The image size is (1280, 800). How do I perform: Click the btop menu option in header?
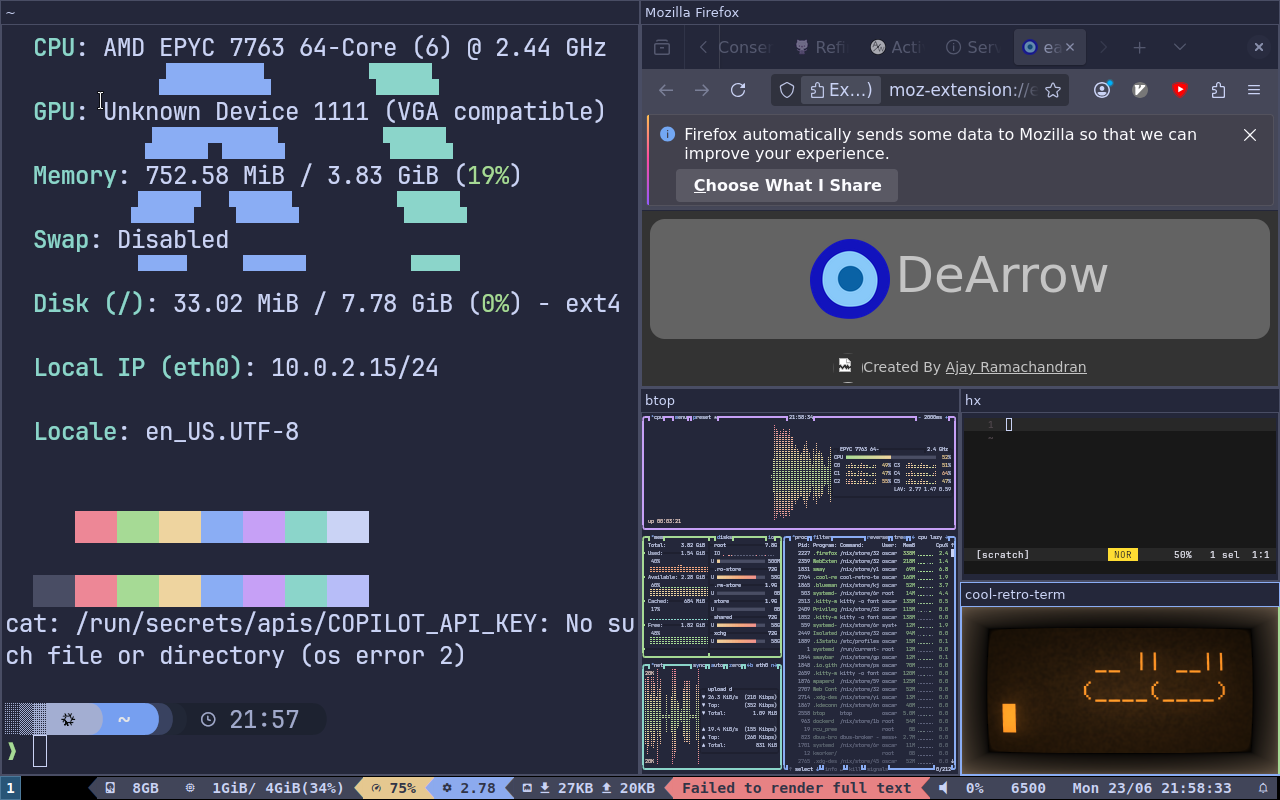680,417
